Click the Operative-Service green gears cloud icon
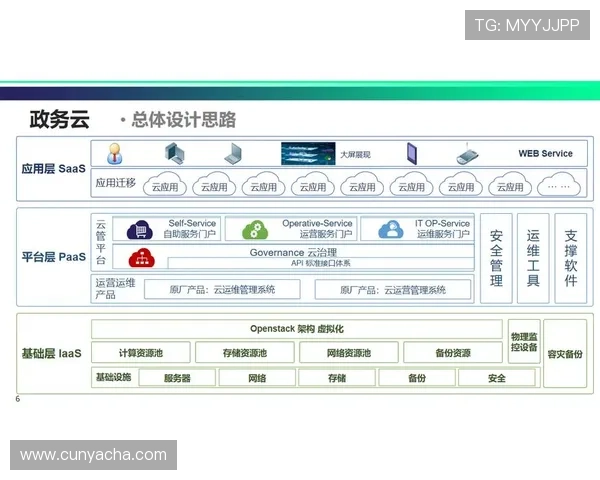Image resolution: width=600 pixels, height=480 pixels. (x=255, y=230)
